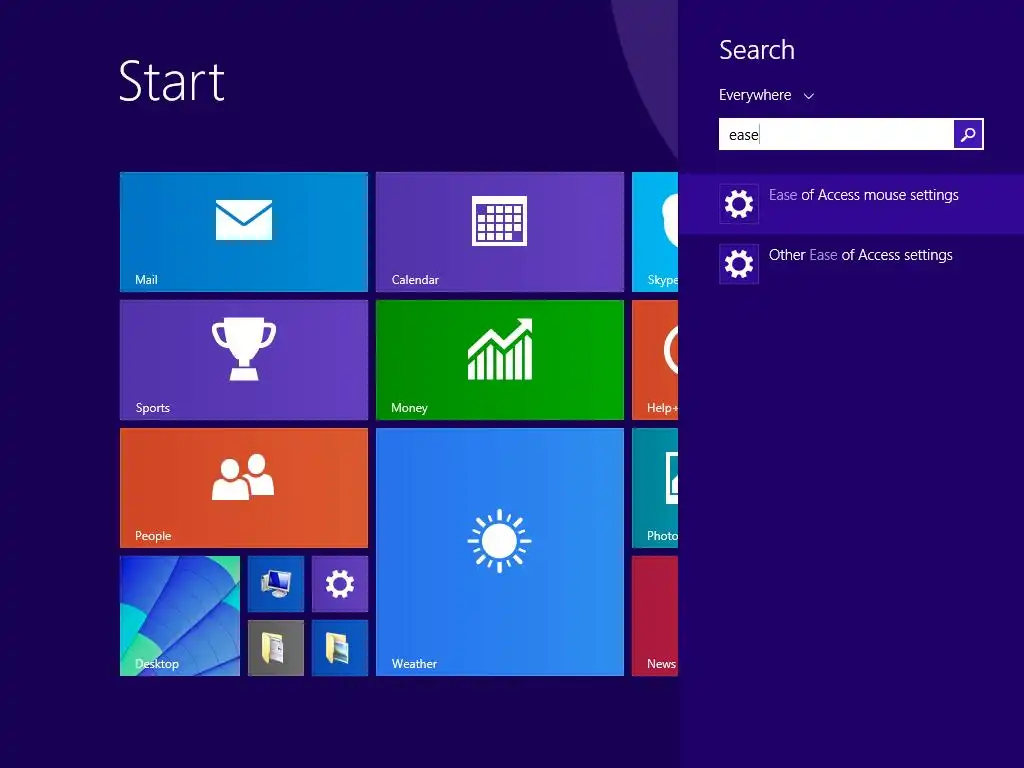Open the Documents folder tile
The width and height of the screenshot is (1024, 768).
(276, 648)
